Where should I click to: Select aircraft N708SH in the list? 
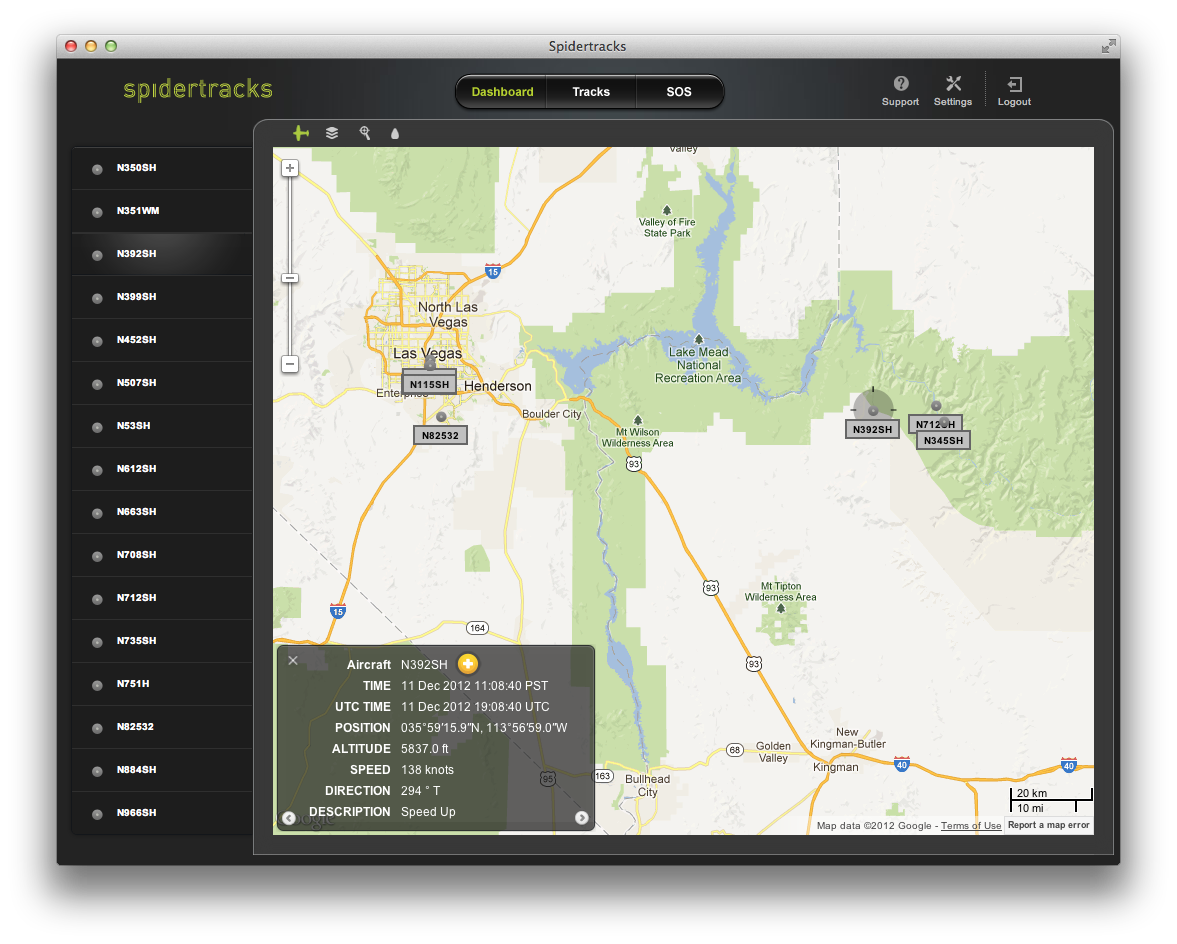(x=162, y=555)
